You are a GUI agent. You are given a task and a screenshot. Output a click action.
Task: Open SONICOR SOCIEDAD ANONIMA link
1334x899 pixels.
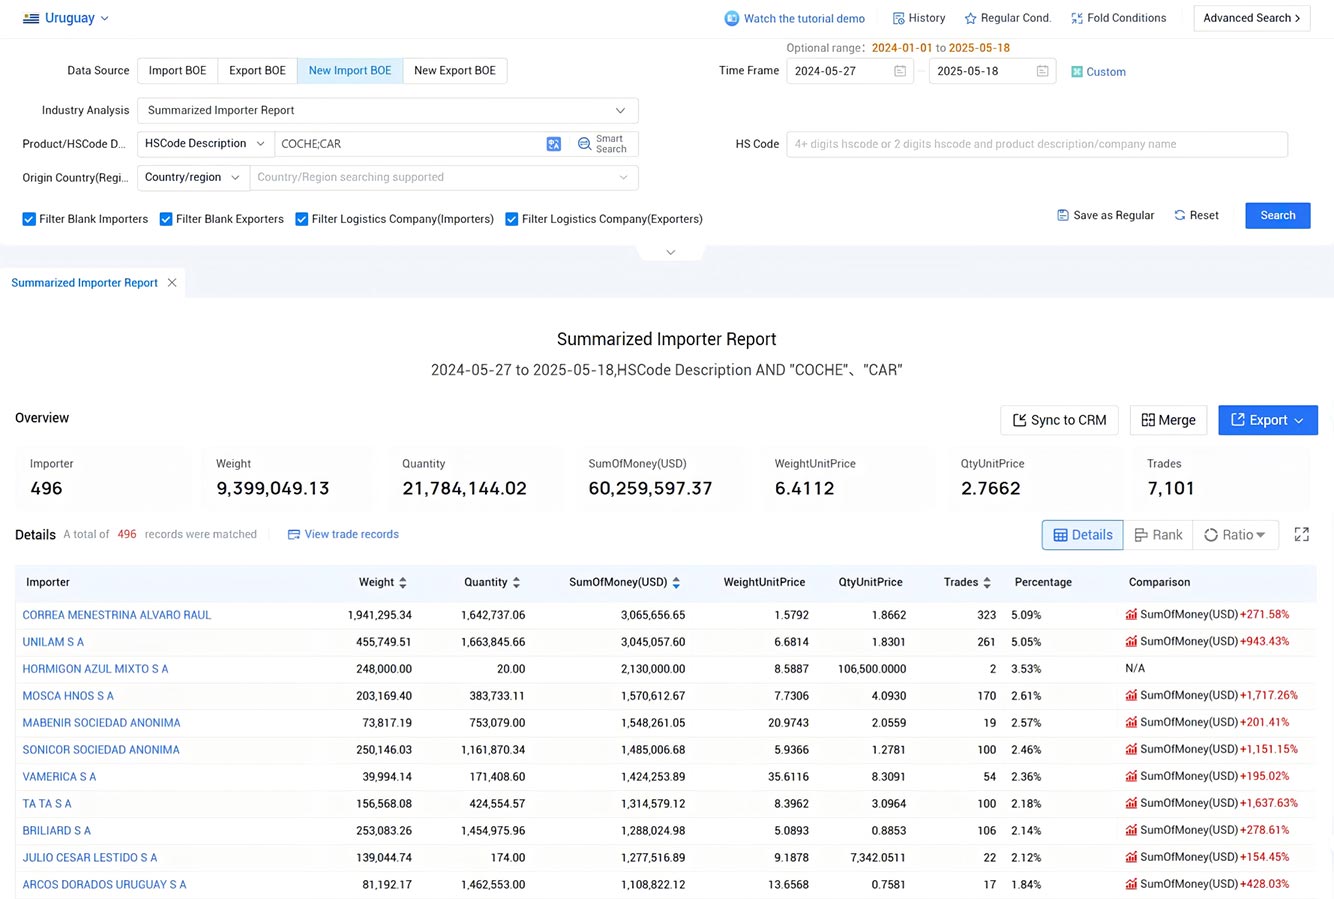click(101, 750)
